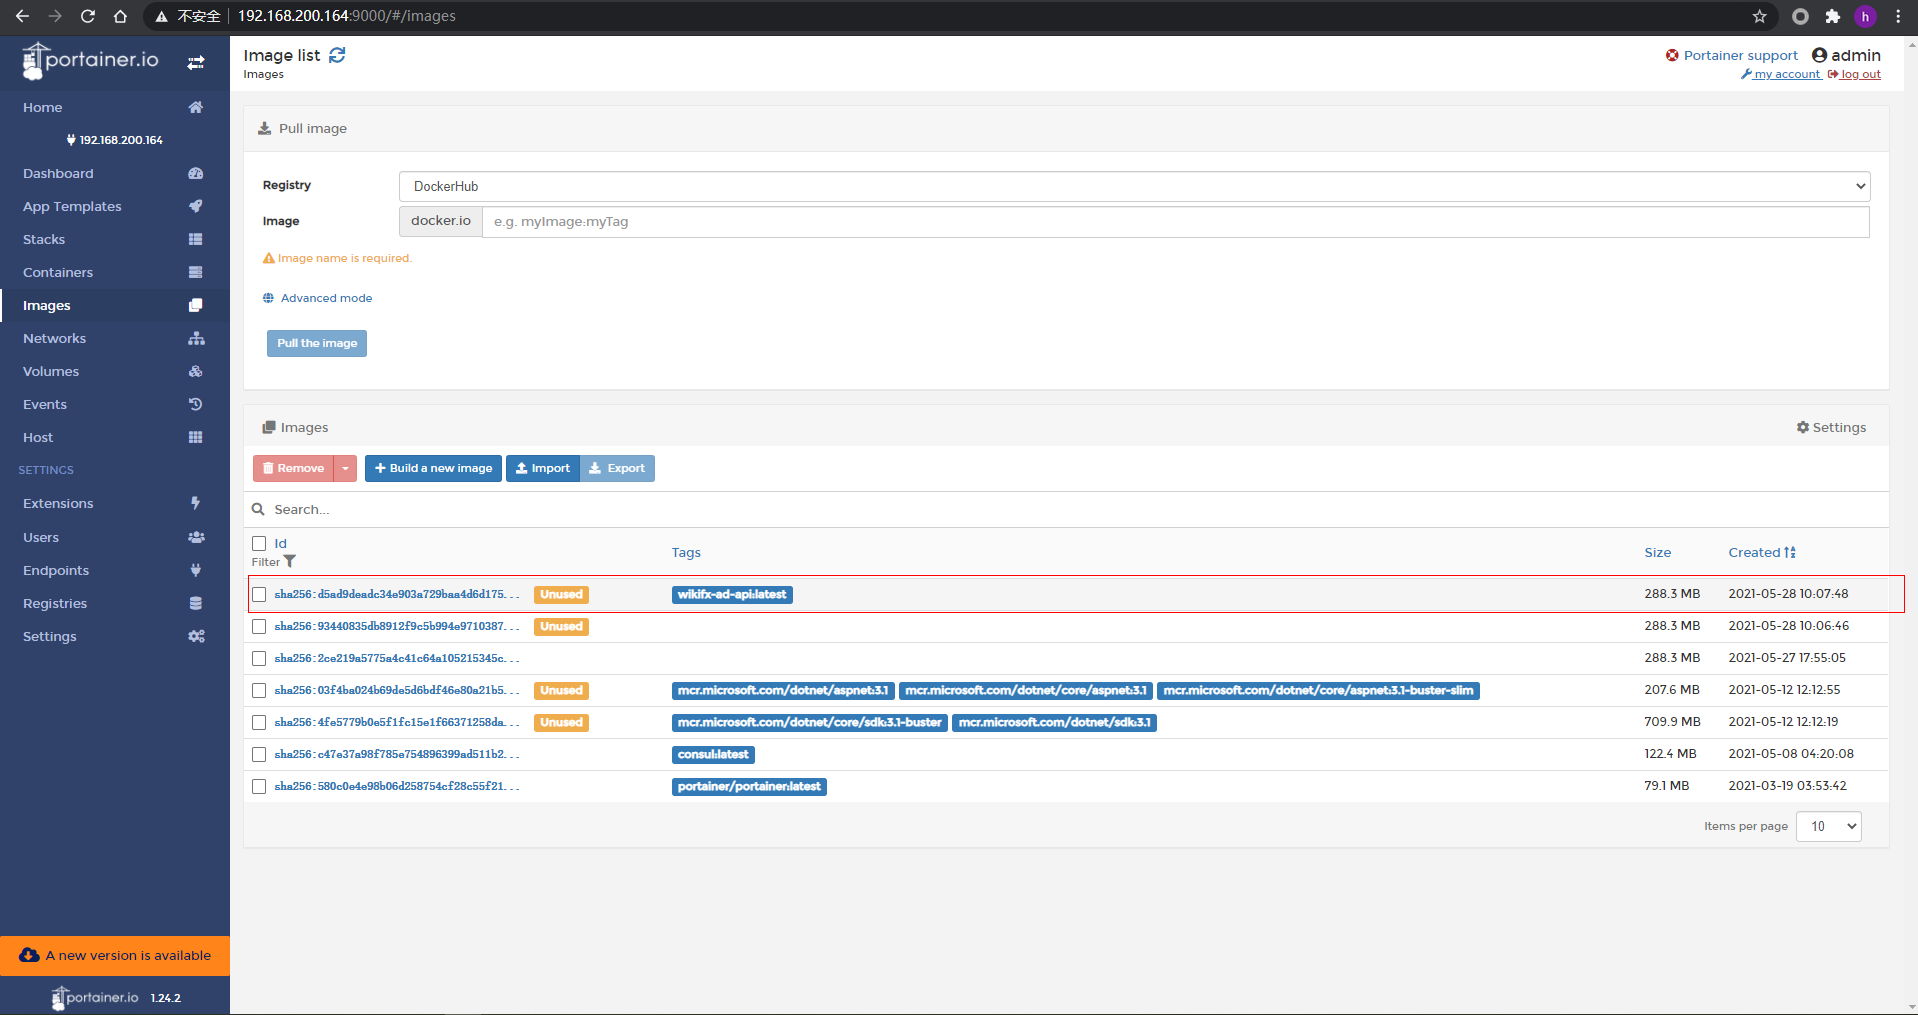Click the Registries database icon

[196, 603]
